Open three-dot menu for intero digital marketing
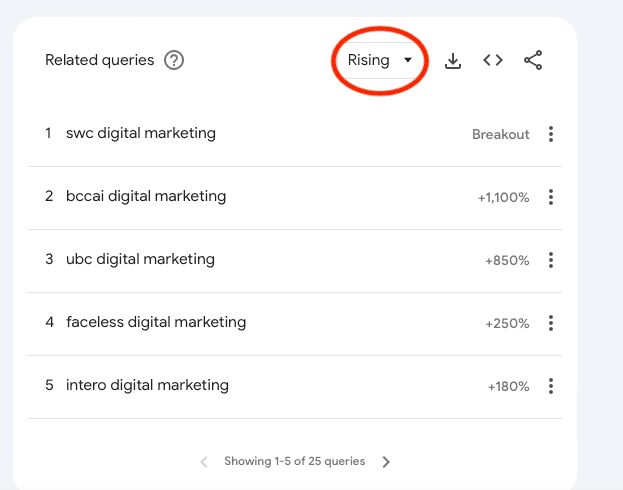Image resolution: width=623 pixels, height=490 pixels. tap(551, 386)
